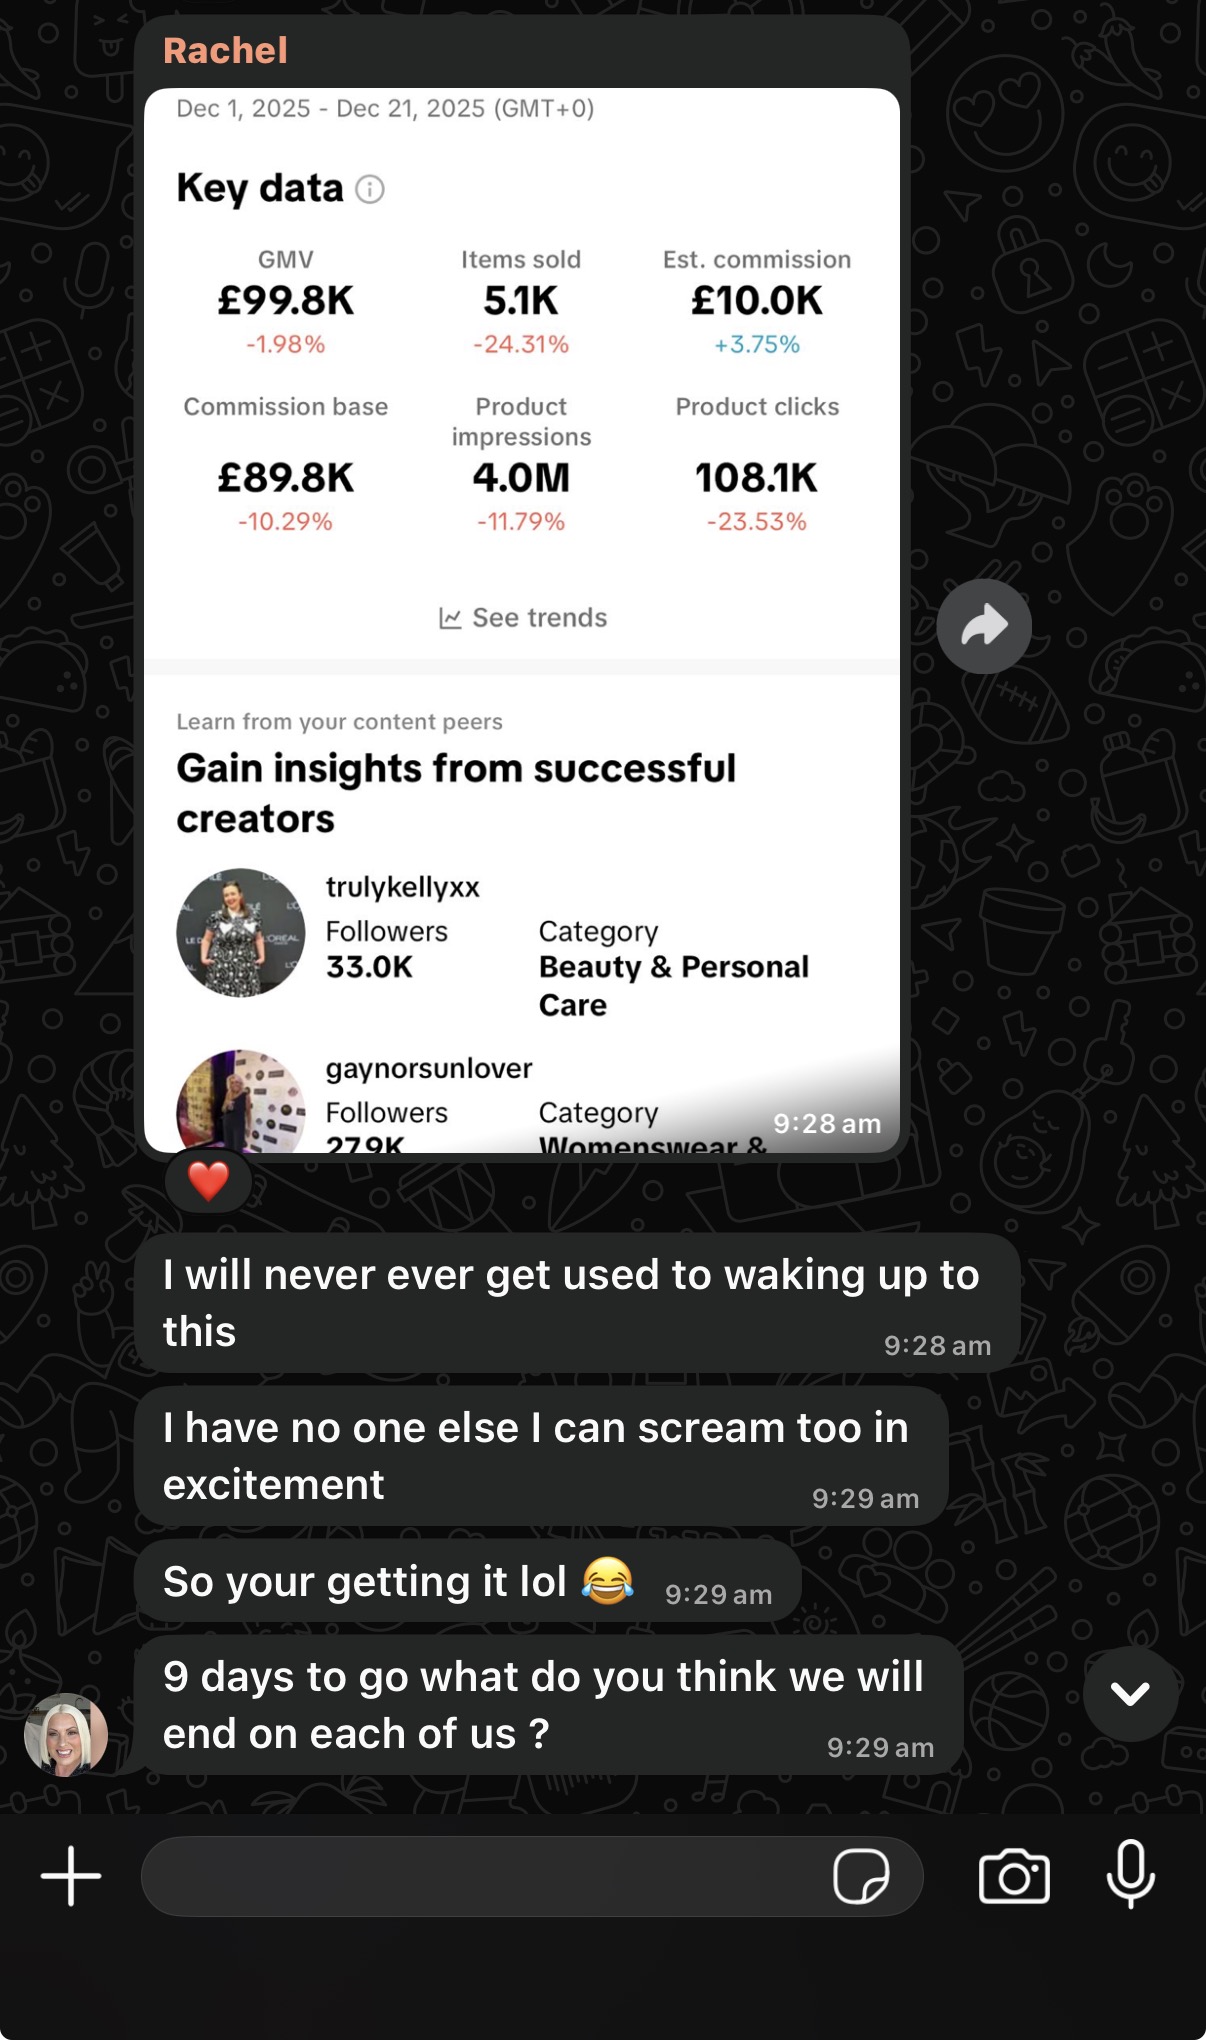Open the sticker picker in message field
Image resolution: width=1206 pixels, height=2040 pixels.
click(x=860, y=1876)
